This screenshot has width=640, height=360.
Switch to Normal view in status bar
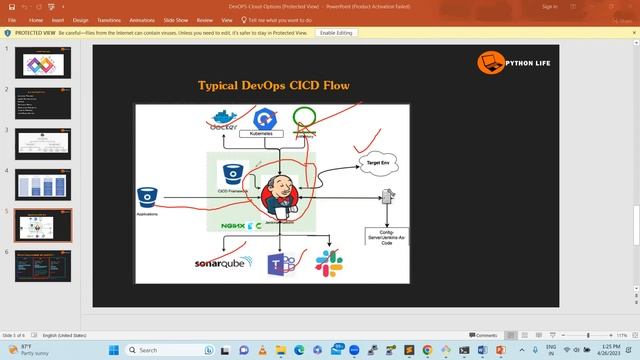click(x=511, y=335)
